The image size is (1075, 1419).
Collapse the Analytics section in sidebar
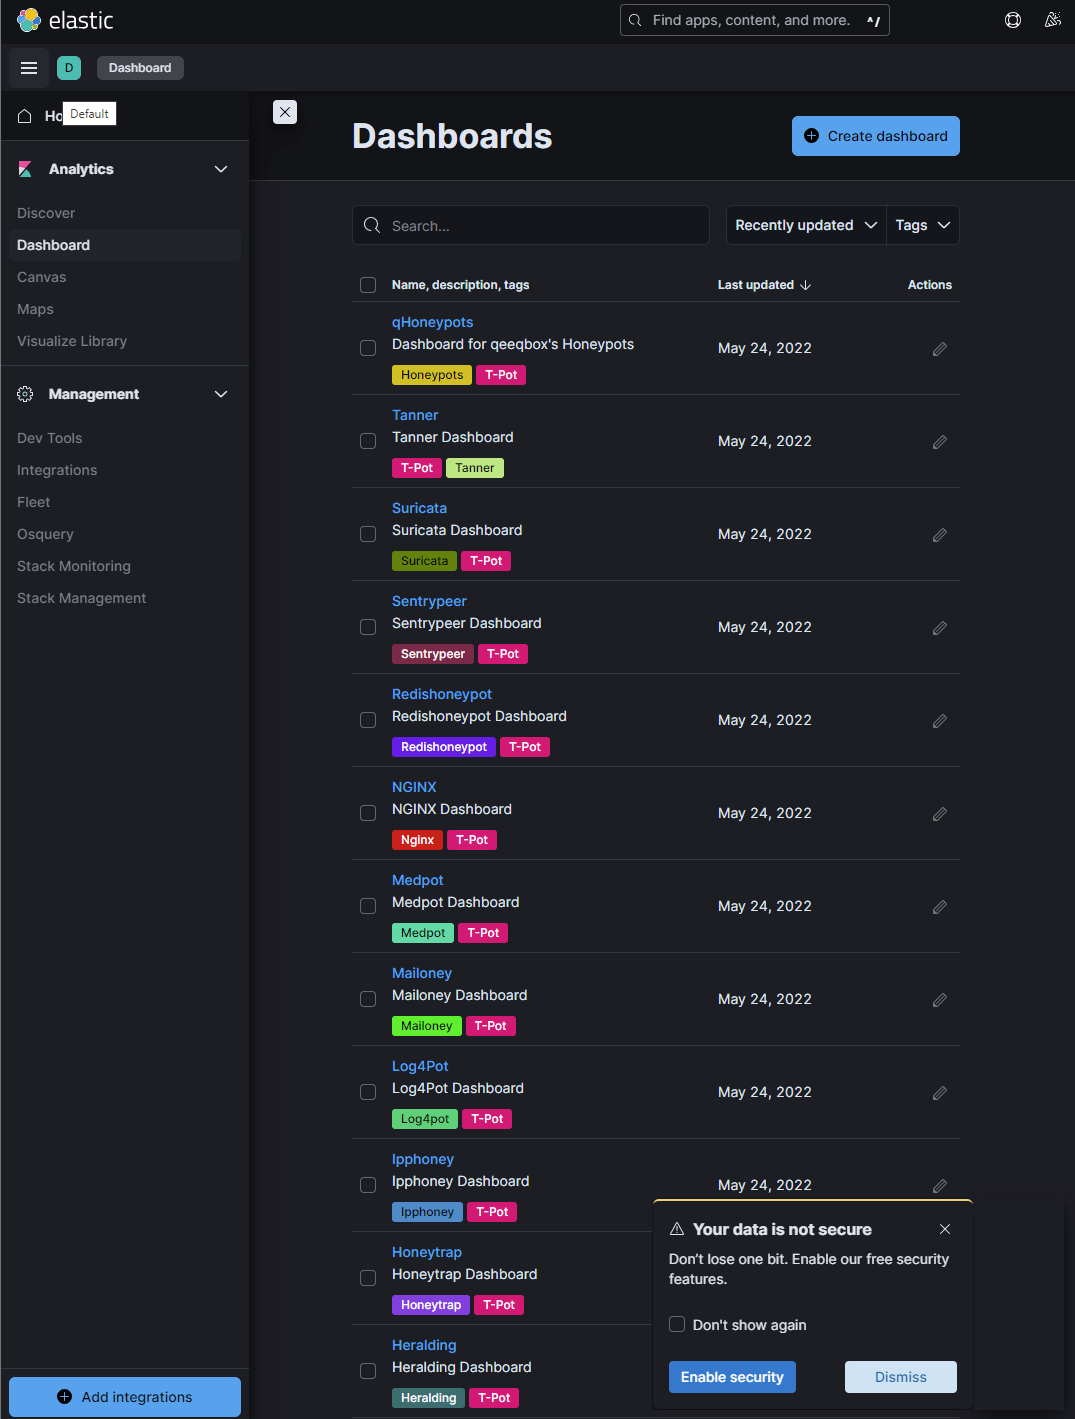coord(221,169)
